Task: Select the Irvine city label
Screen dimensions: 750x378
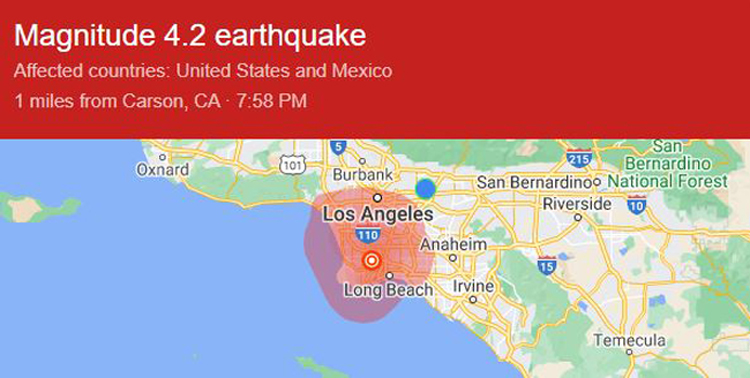Action: click(x=473, y=286)
